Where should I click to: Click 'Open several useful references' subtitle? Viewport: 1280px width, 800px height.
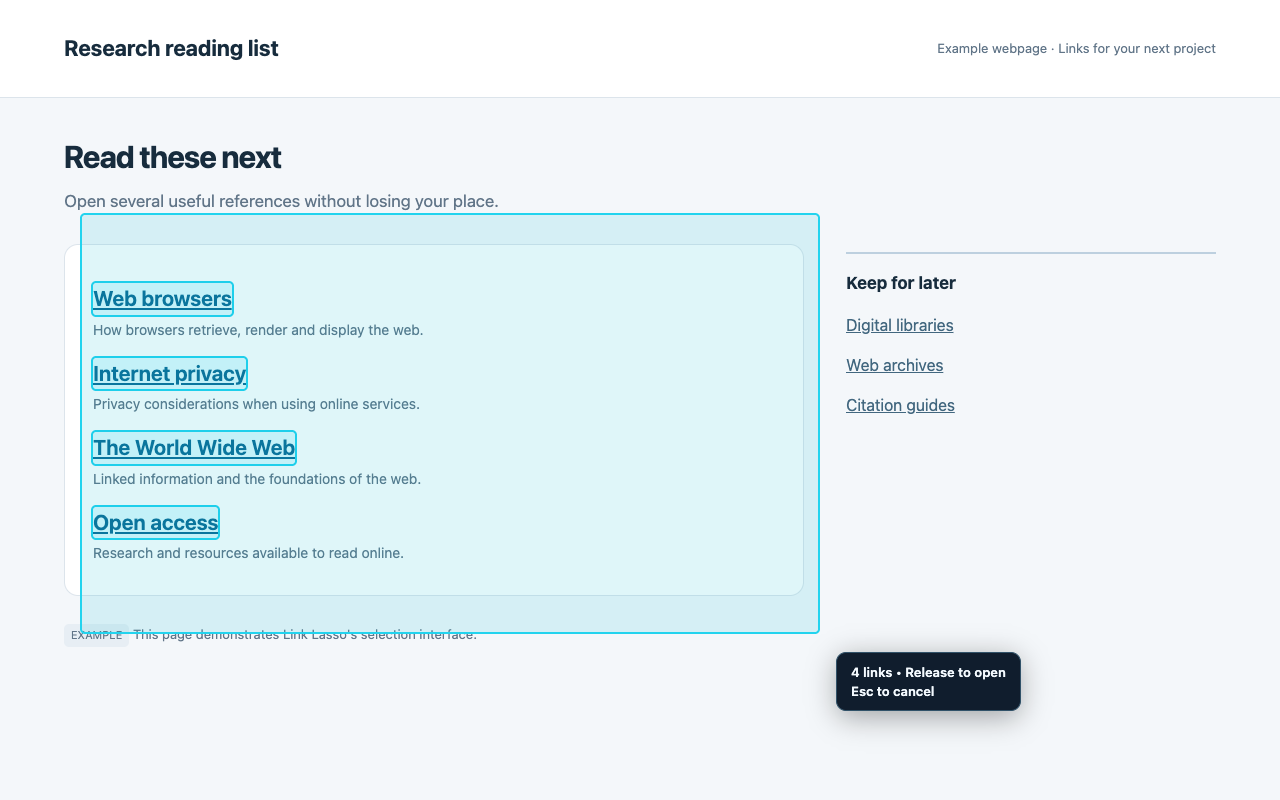click(x=281, y=201)
